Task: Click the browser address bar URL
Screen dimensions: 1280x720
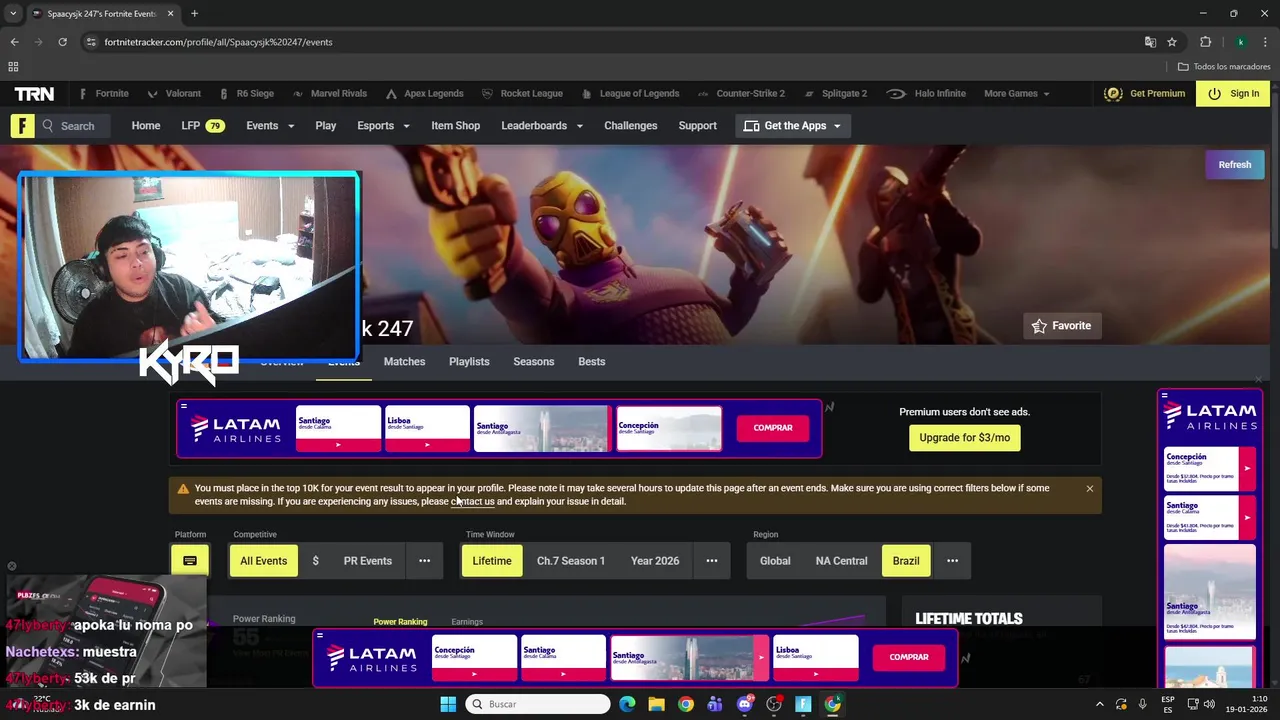Action: click(218, 42)
